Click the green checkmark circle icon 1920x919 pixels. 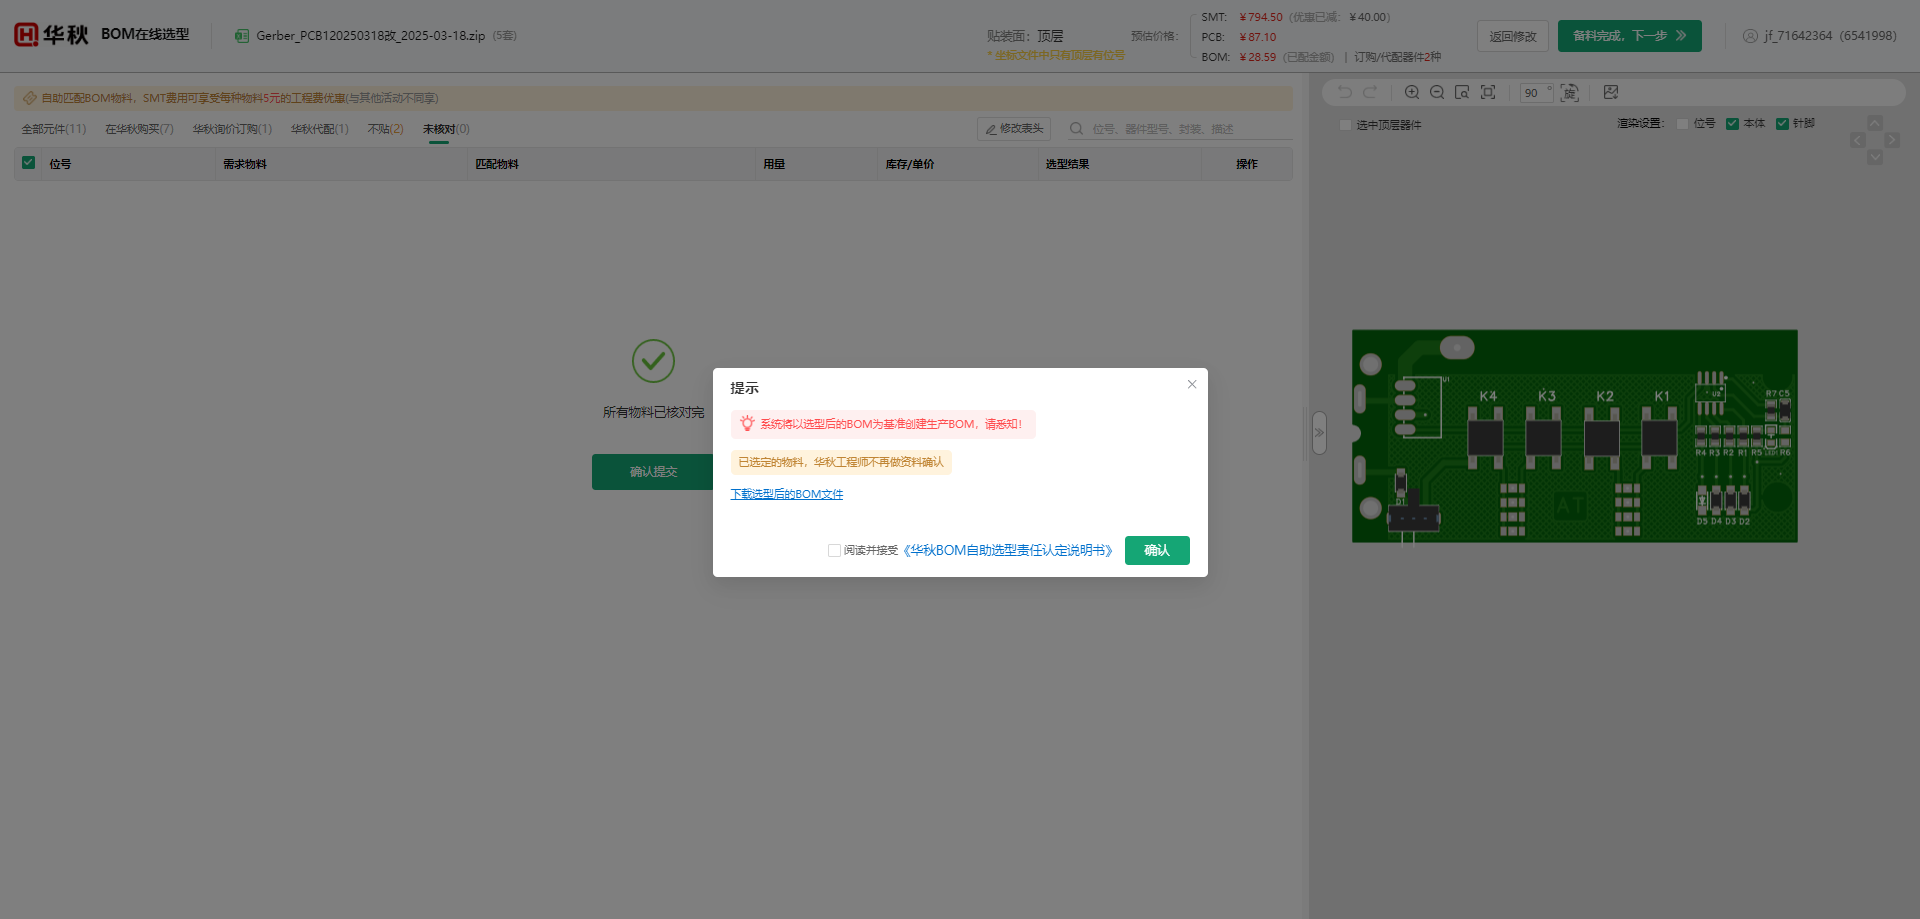[653, 361]
